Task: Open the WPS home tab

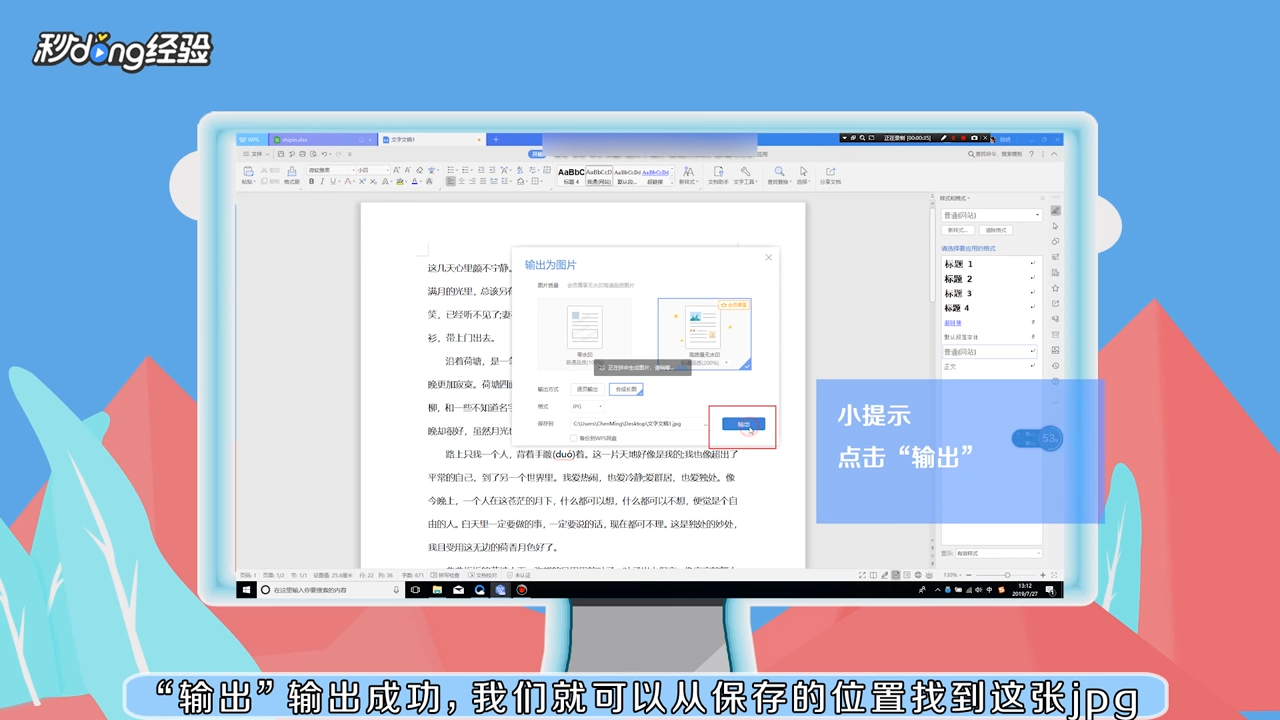Action: pyautogui.click(x=250, y=140)
